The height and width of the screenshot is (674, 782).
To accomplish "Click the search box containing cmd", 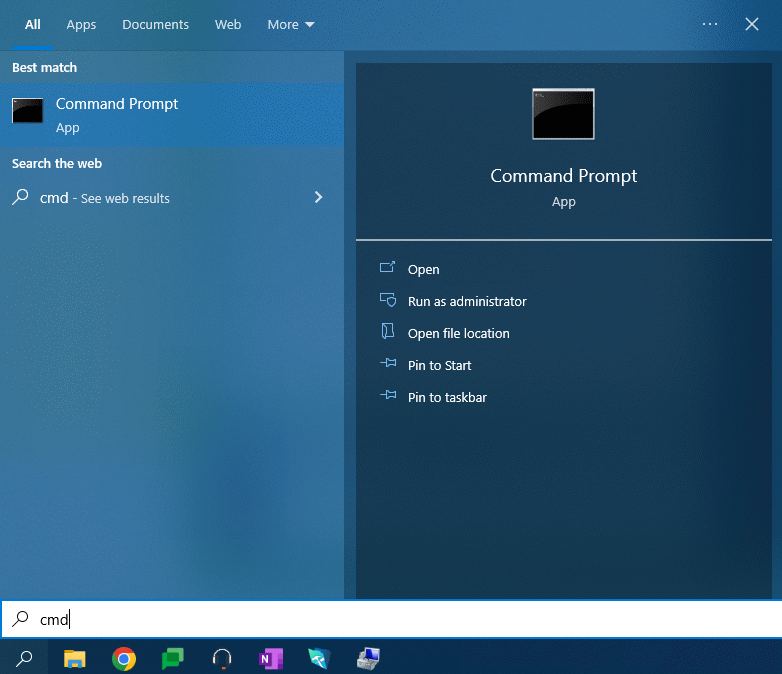I will click(391, 619).
